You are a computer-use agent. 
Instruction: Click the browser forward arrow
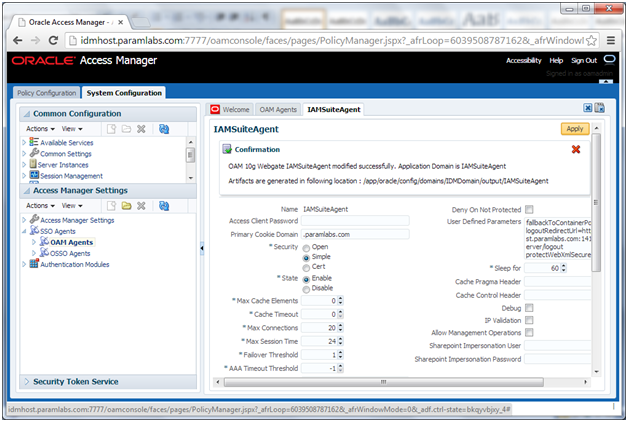tap(35, 40)
